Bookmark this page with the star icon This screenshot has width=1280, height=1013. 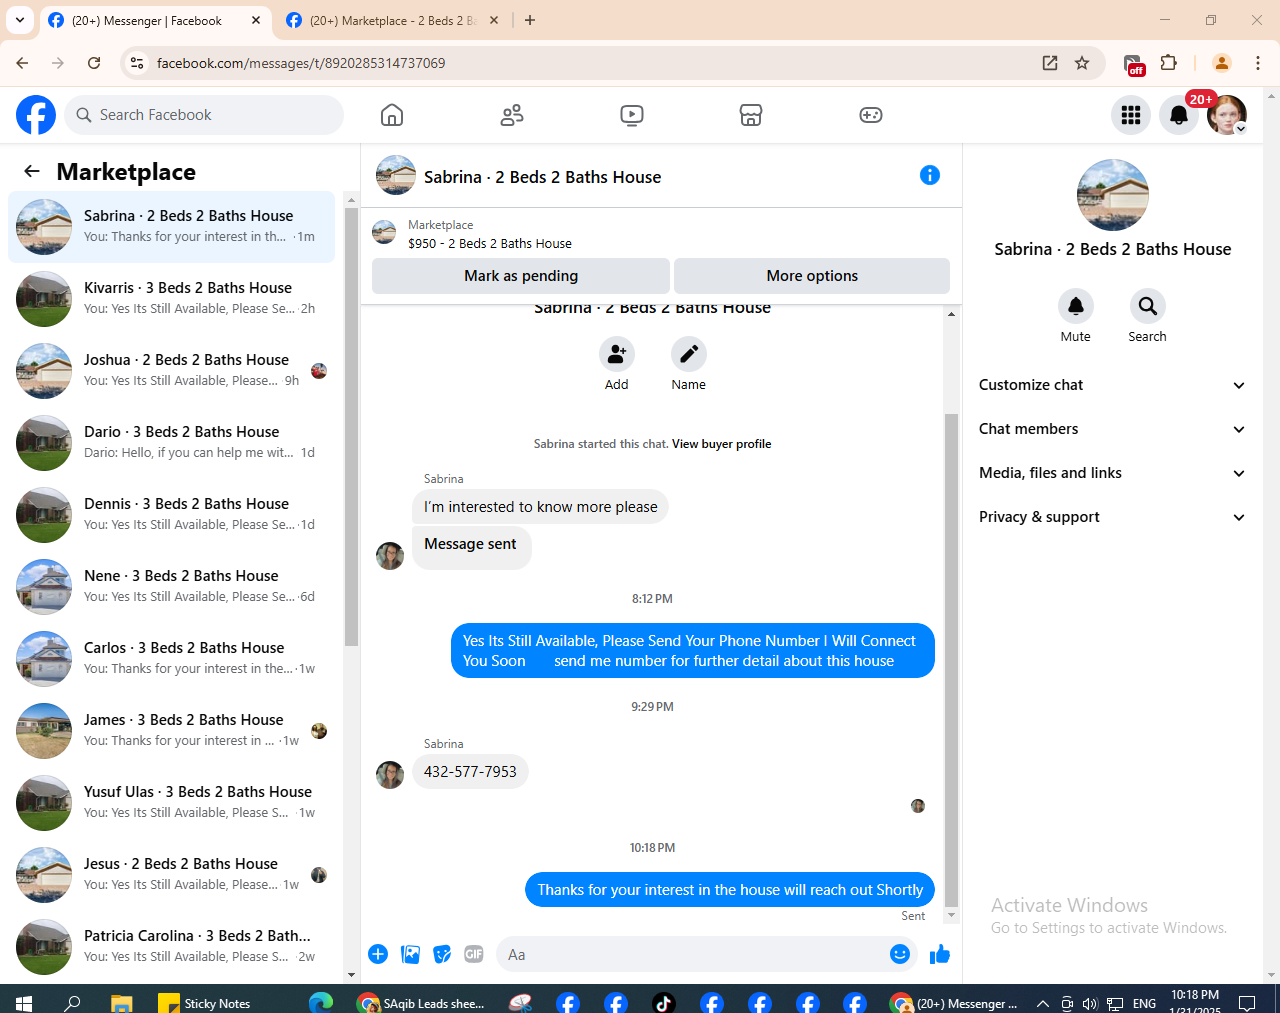tap(1082, 63)
